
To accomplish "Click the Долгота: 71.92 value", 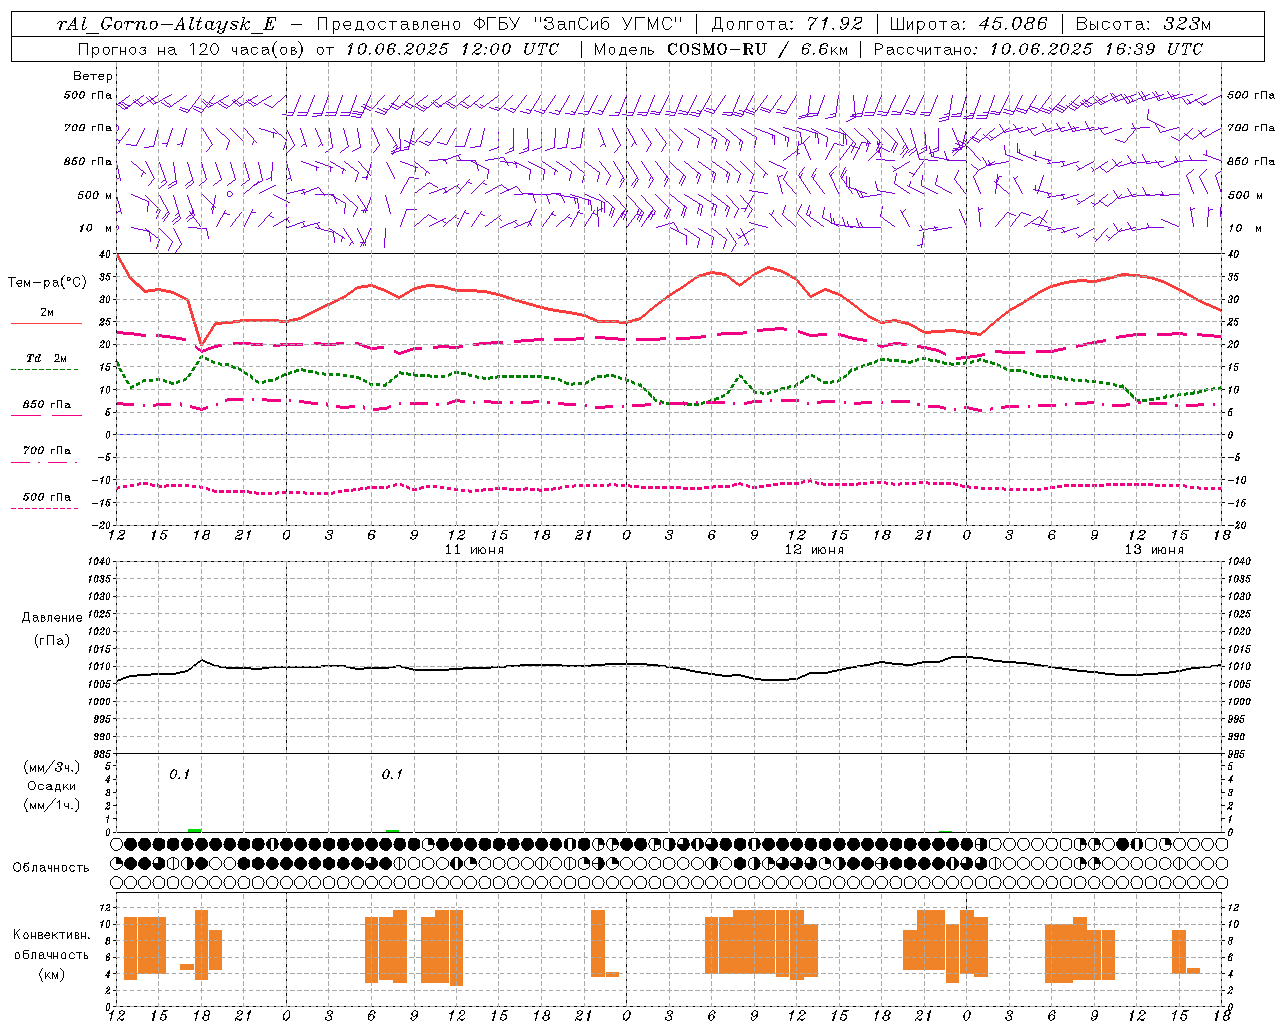I will click(787, 25).
